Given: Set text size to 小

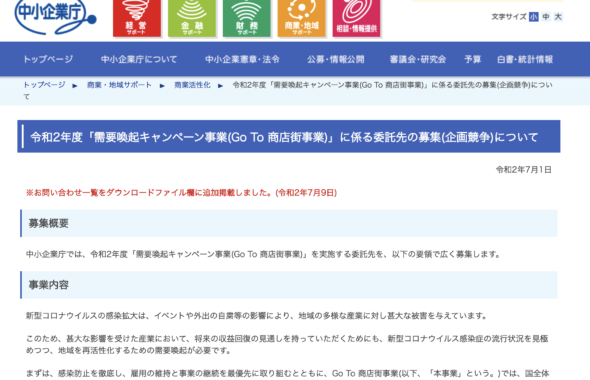Looking at the screenshot, I should [534, 17].
